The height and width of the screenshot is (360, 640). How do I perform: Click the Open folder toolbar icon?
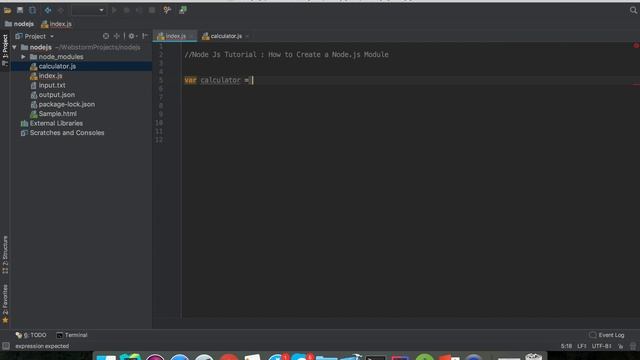(x=7, y=10)
